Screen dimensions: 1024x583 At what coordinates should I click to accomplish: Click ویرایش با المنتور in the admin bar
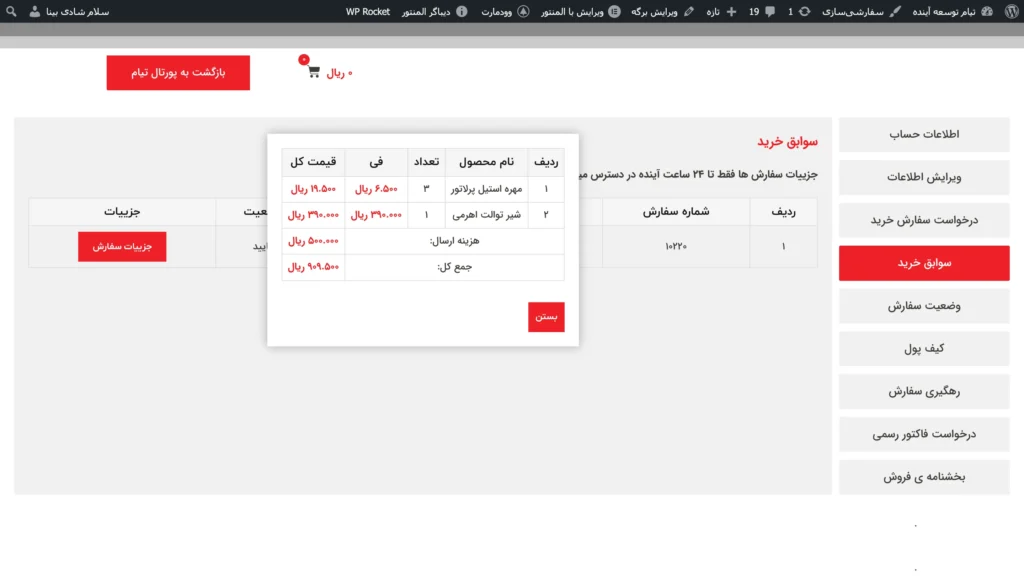572,12
